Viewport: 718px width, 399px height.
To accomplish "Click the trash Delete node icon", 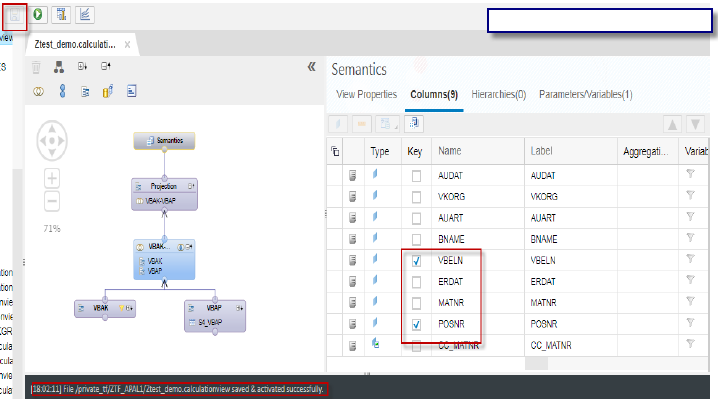I will pos(36,67).
